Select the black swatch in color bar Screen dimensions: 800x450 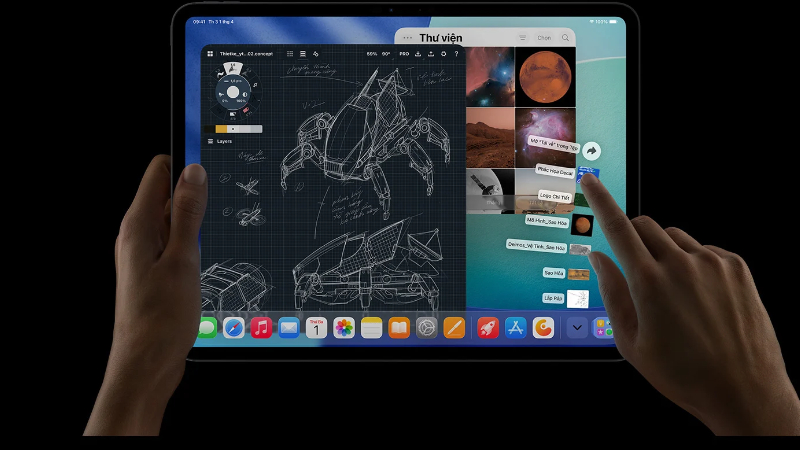click(209, 129)
